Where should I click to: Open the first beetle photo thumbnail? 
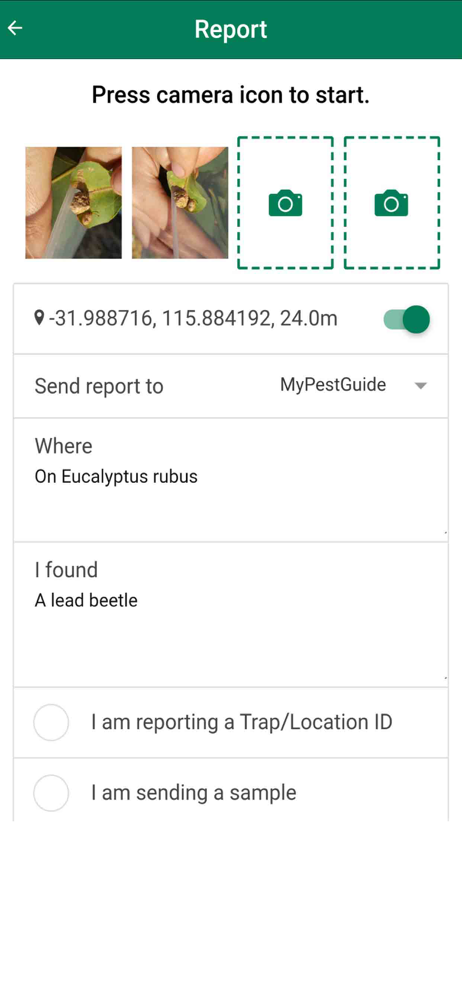[x=73, y=203]
